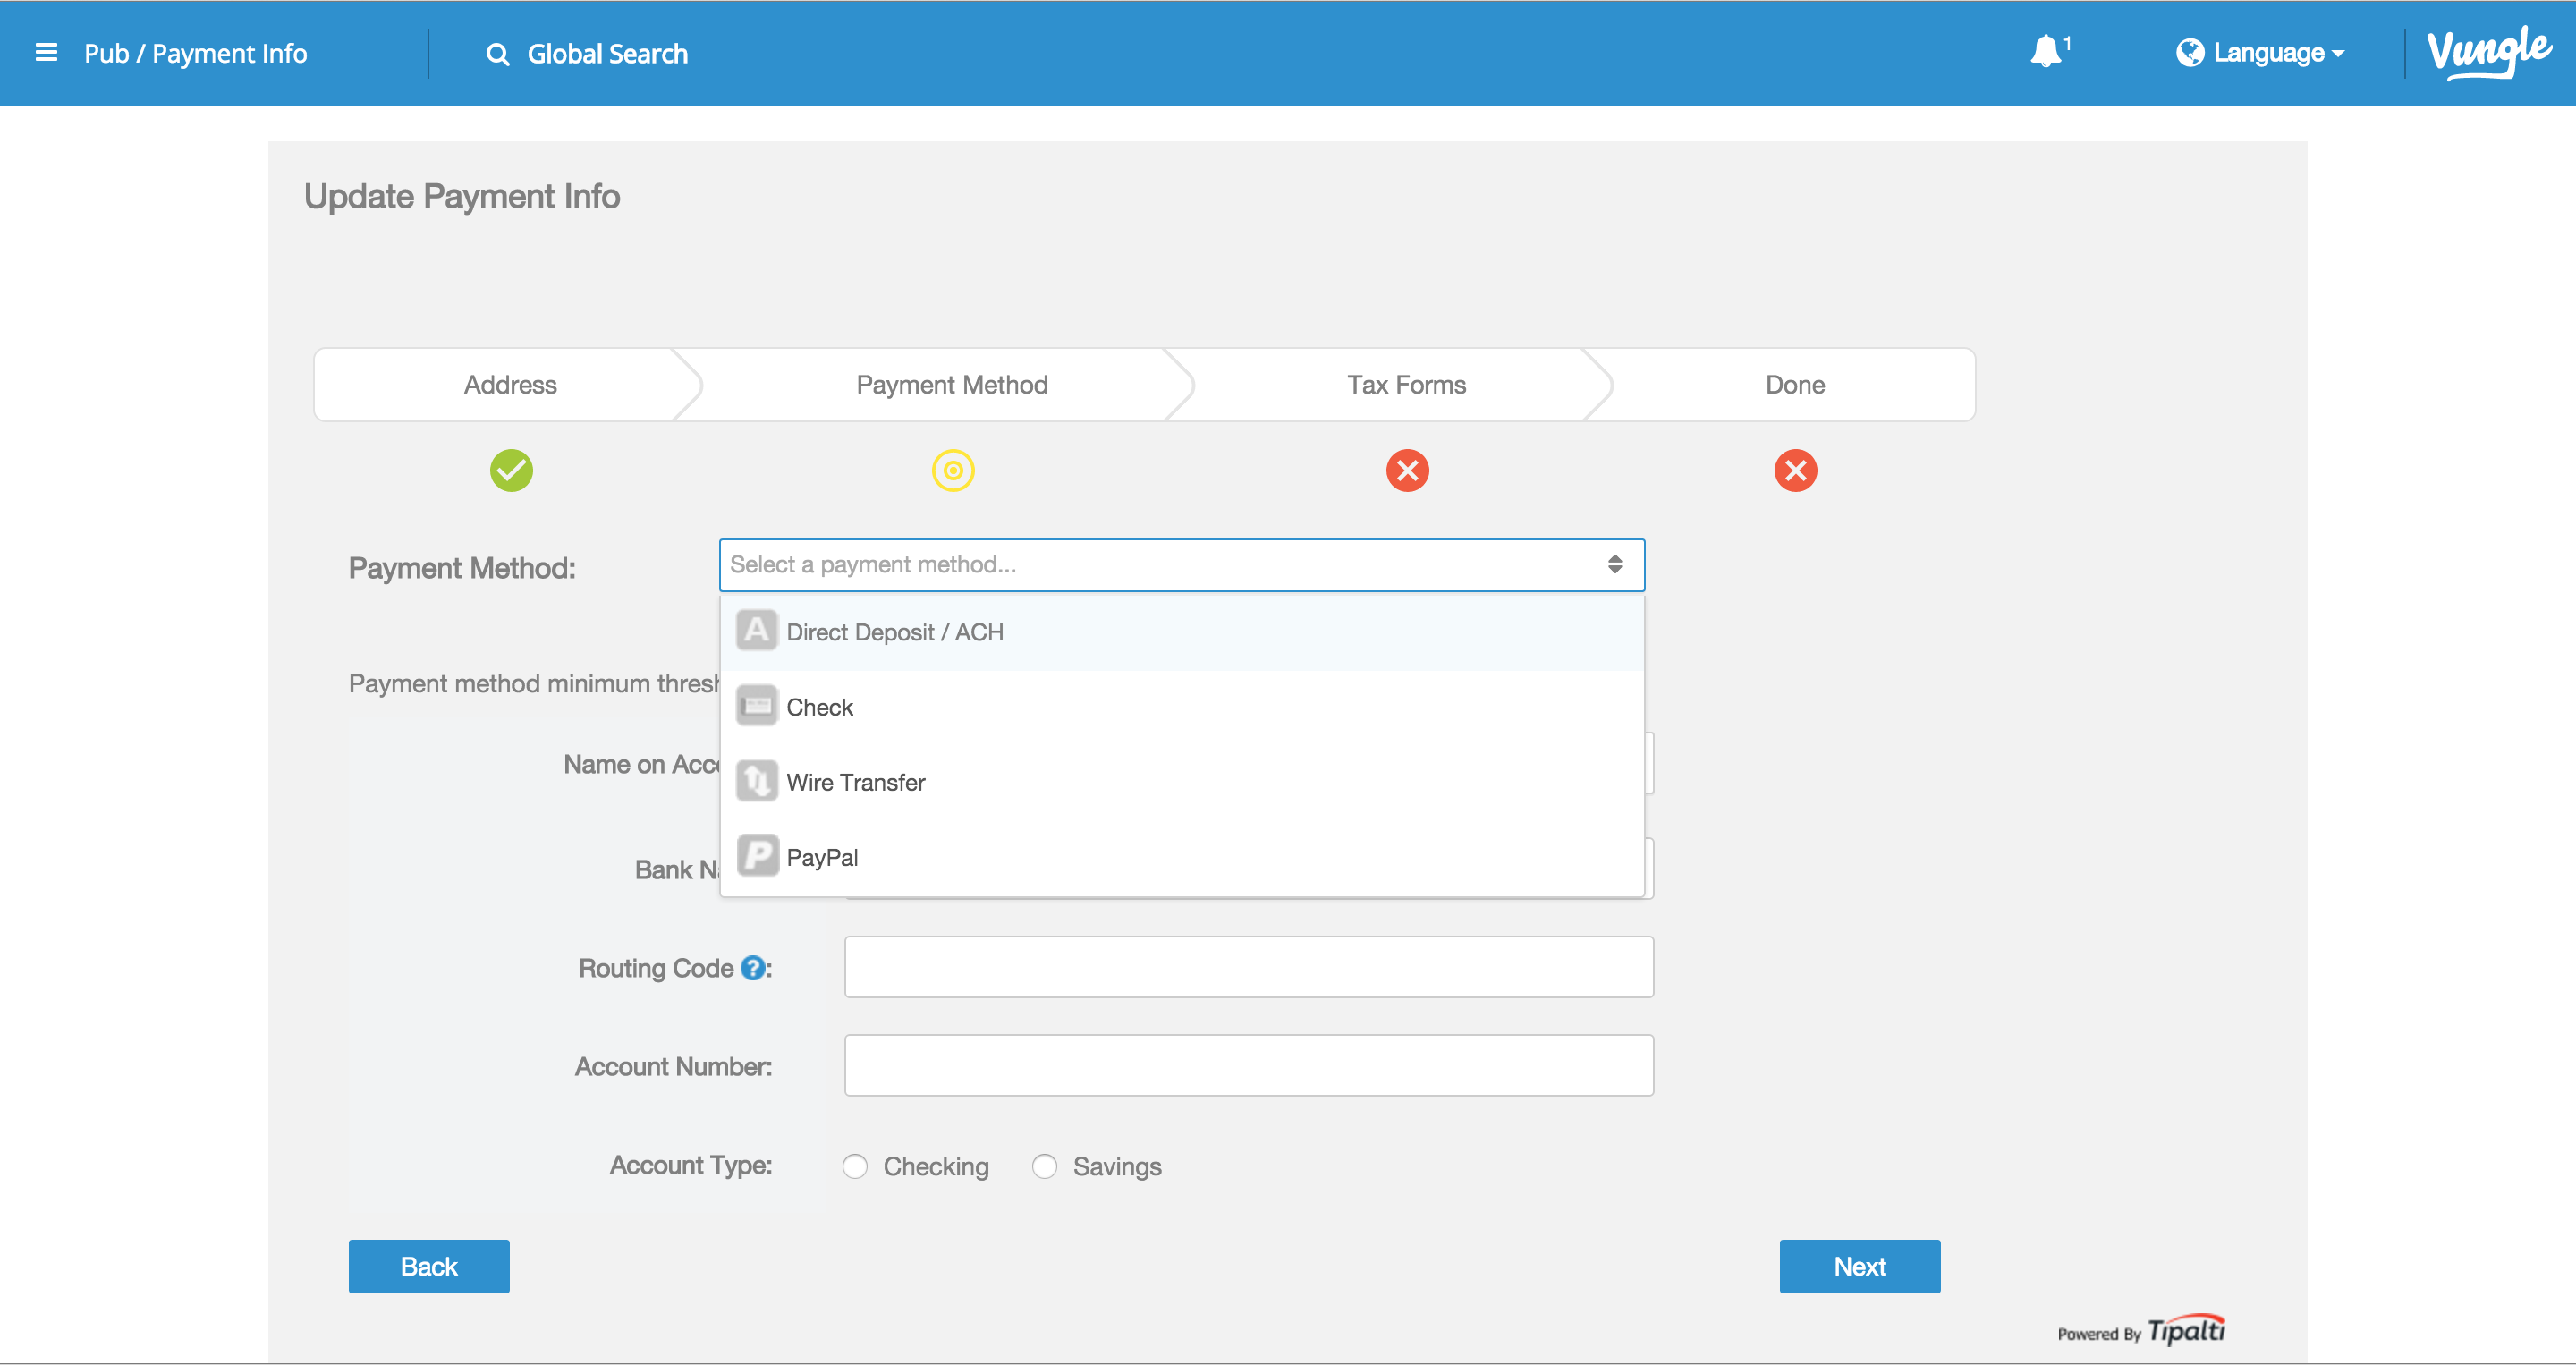The height and width of the screenshot is (1365, 2576).
Task: Click the Account Type label
Action: tap(690, 1166)
